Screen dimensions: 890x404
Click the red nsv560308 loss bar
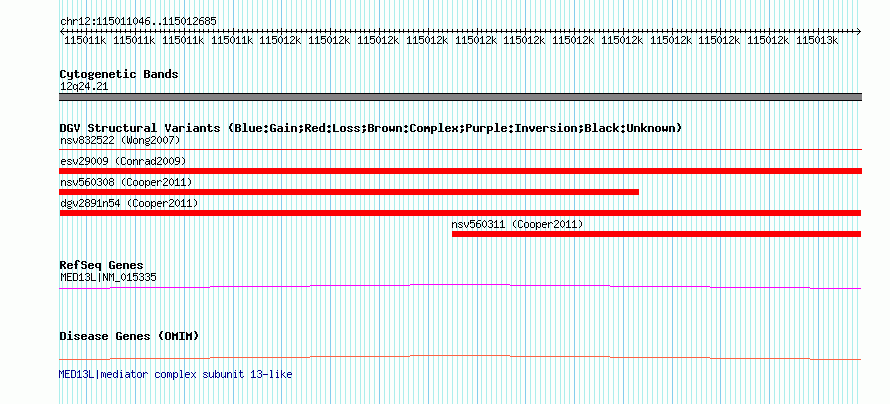click(349, 192)
